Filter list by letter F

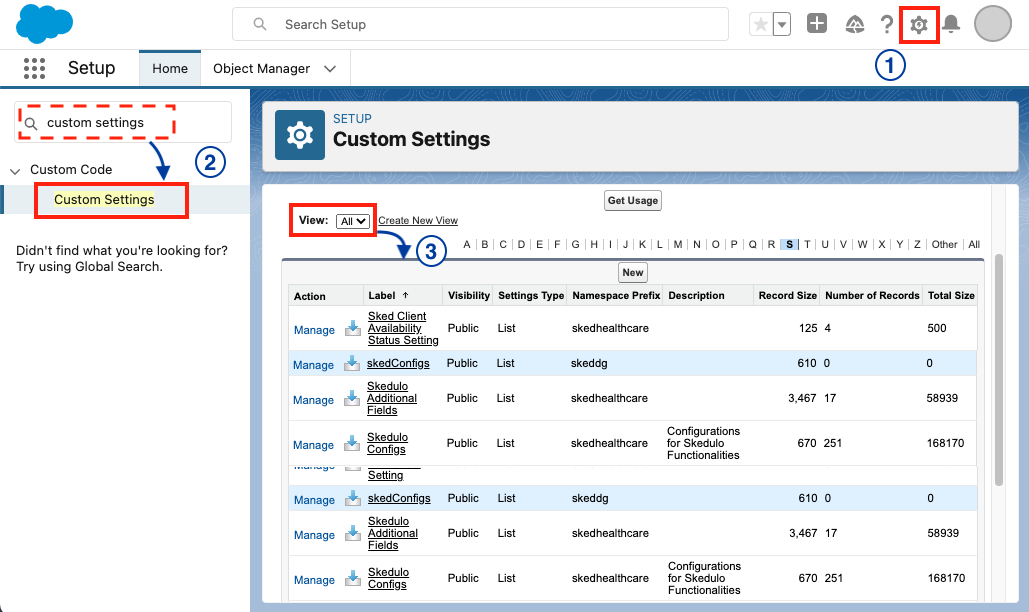pyautogui.click(x=557, y=245)
